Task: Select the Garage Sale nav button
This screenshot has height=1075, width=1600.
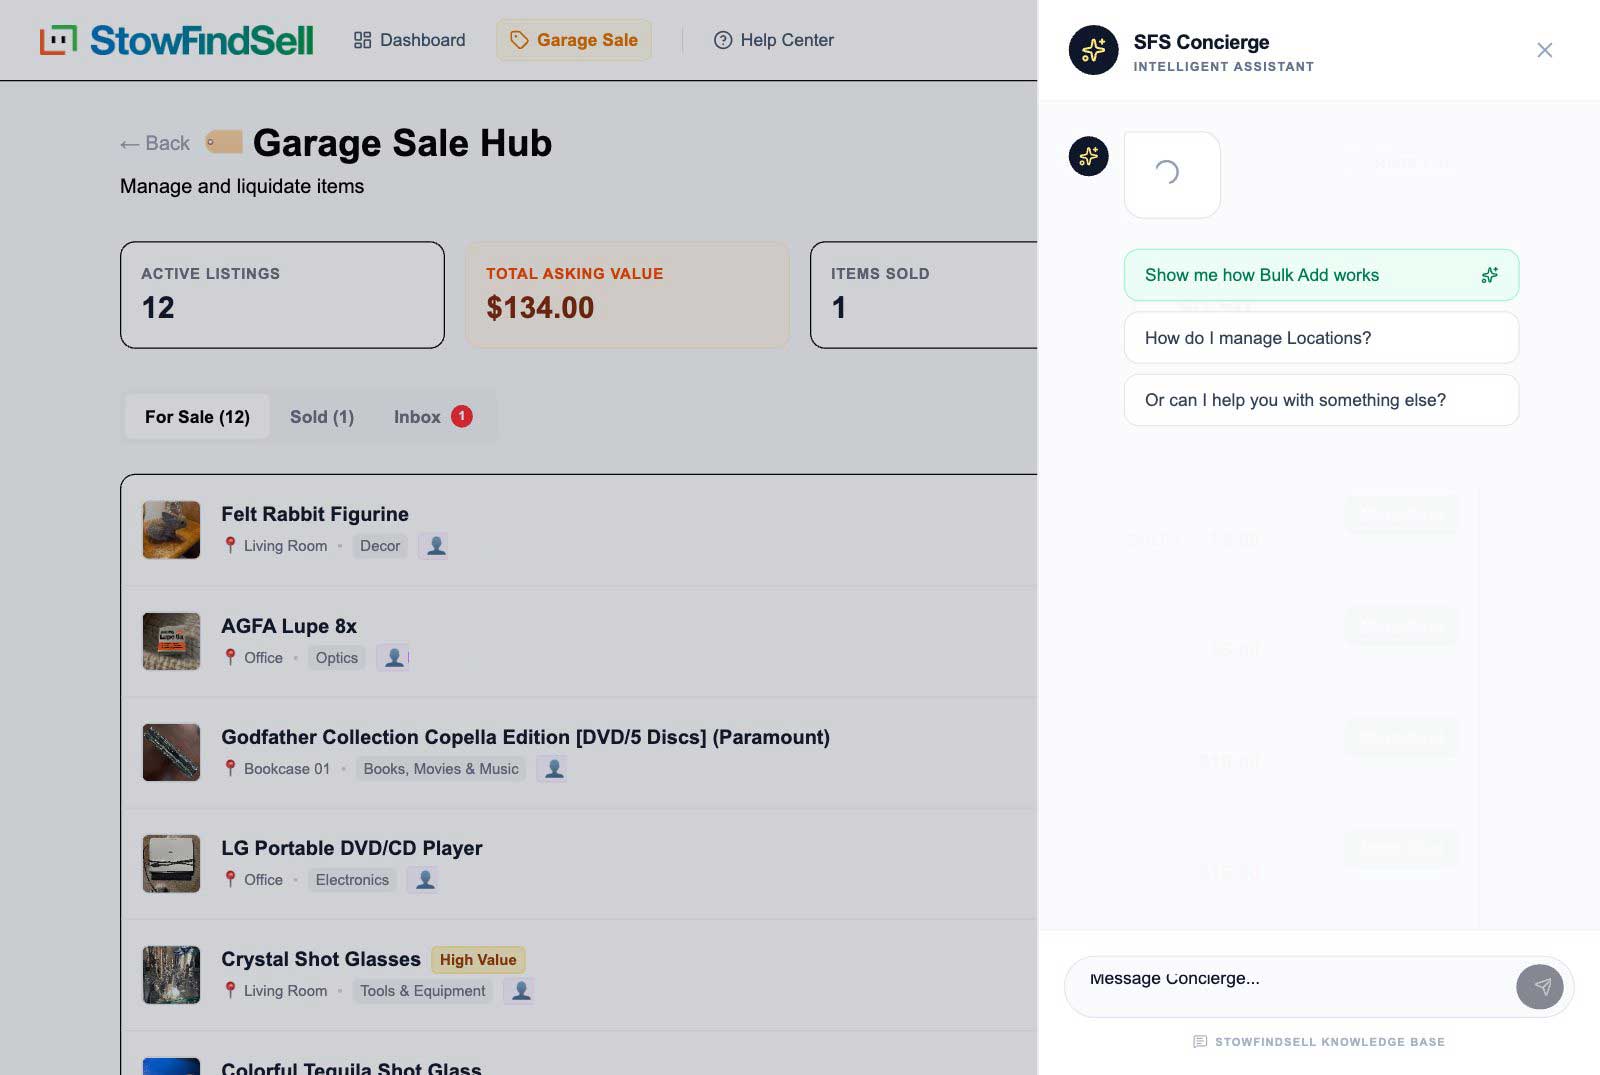Action: 574,40
